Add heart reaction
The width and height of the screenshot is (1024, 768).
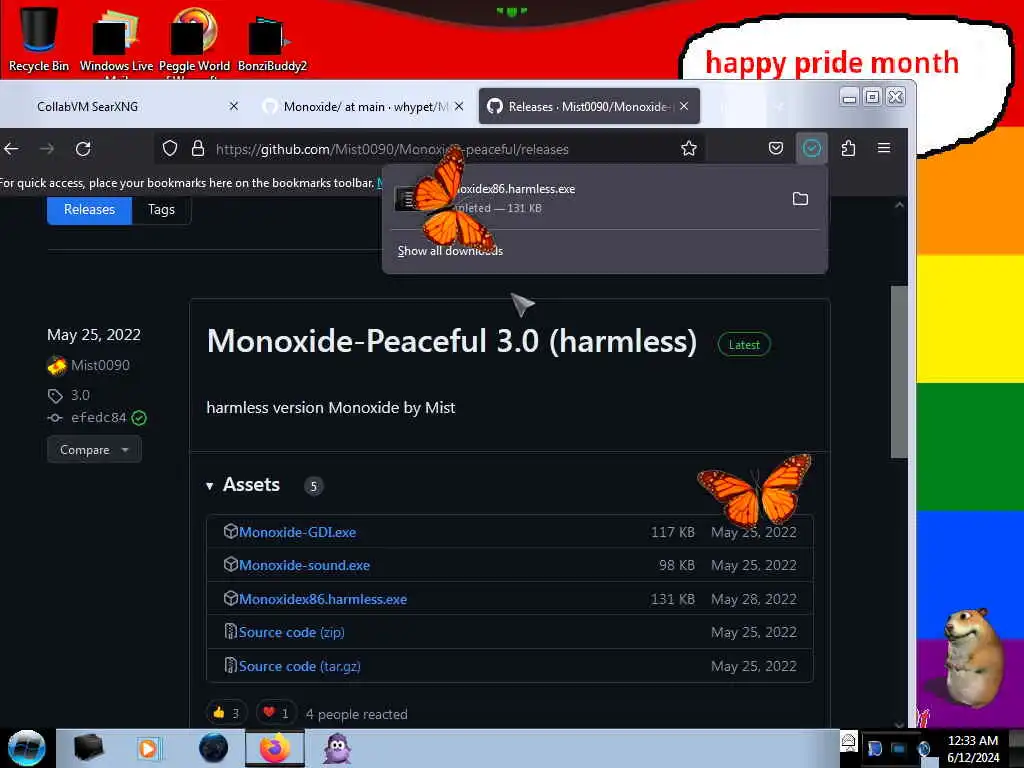pyautogui.click(x=276, y=713)
